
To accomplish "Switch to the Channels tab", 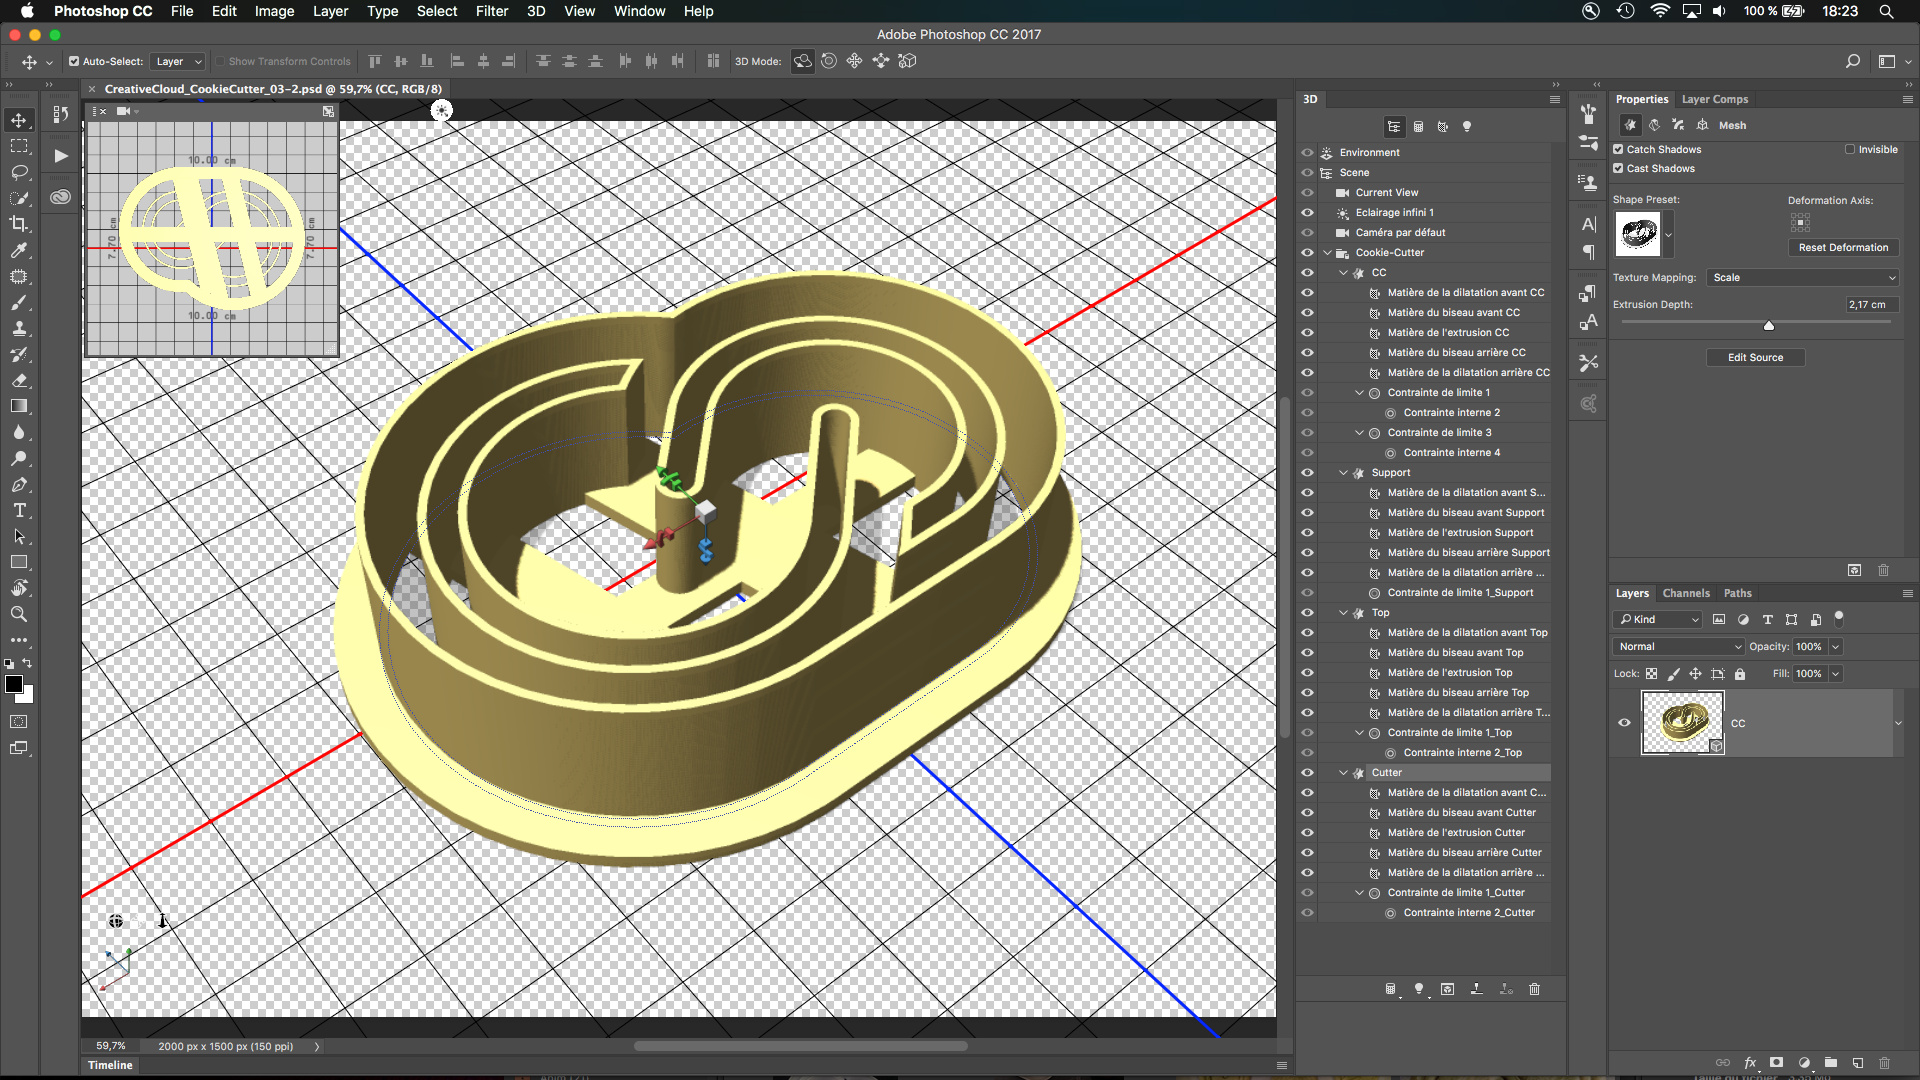I will point(1686,593).
